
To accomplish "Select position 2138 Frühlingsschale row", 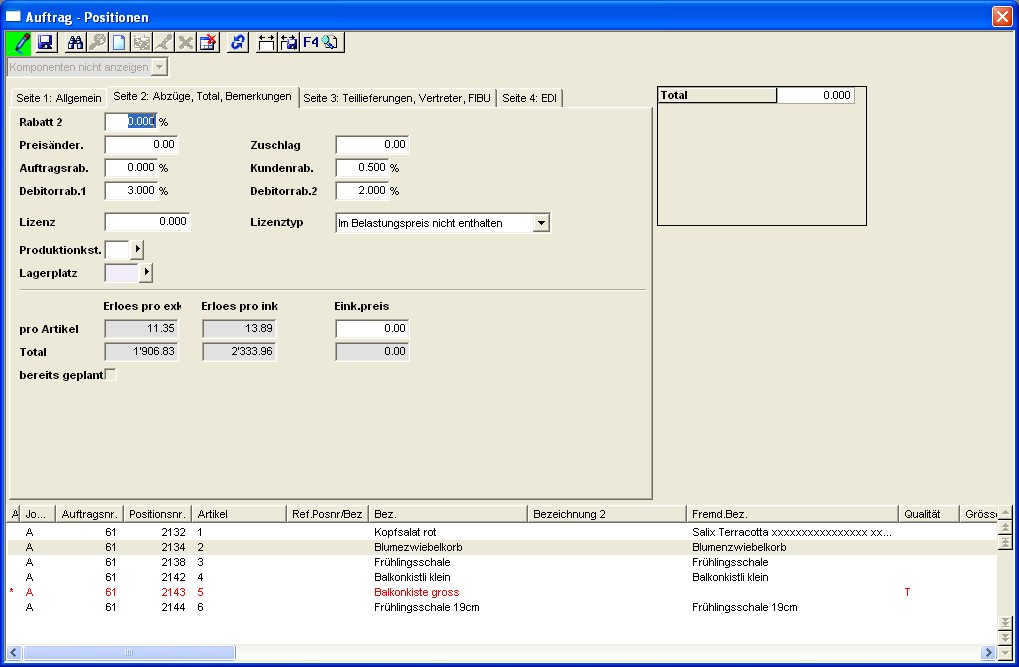I will coord(502,562).
